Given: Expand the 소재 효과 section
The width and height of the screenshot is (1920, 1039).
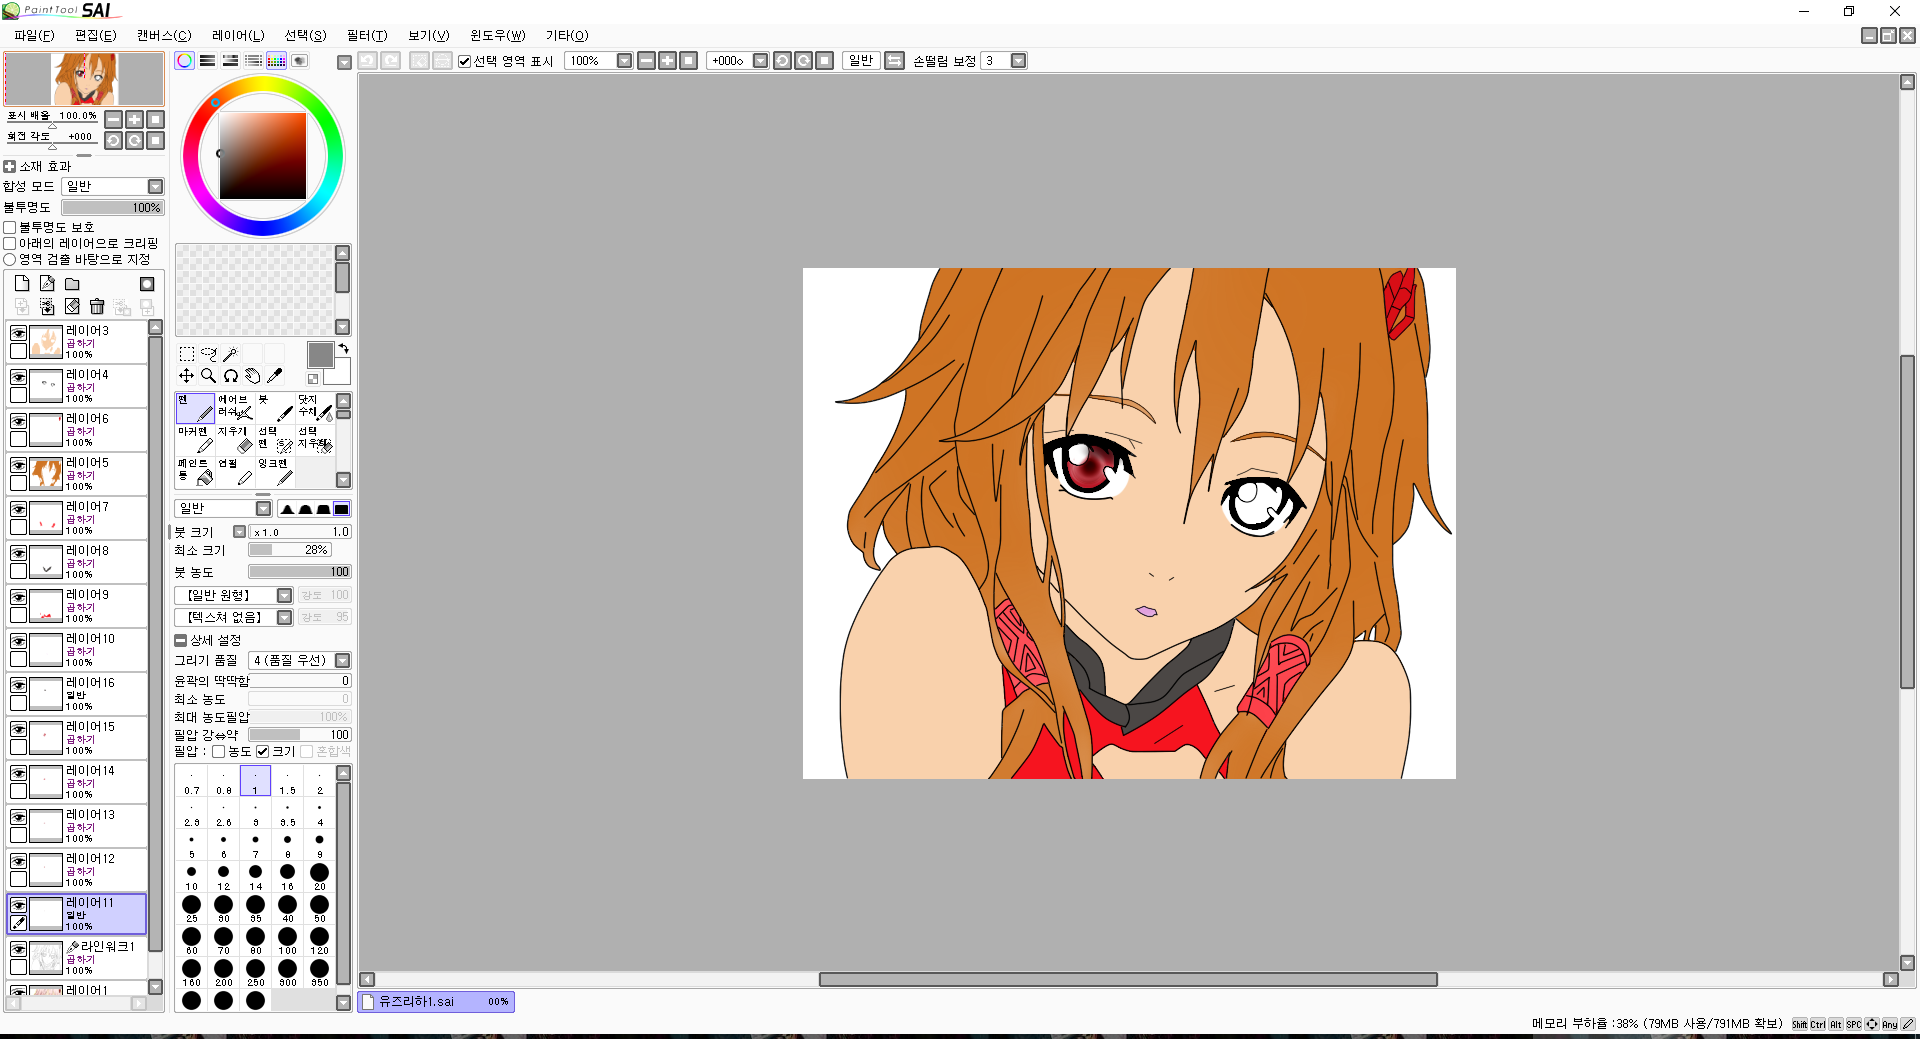Looking at the screenshot, I should (x=10, y=167).
